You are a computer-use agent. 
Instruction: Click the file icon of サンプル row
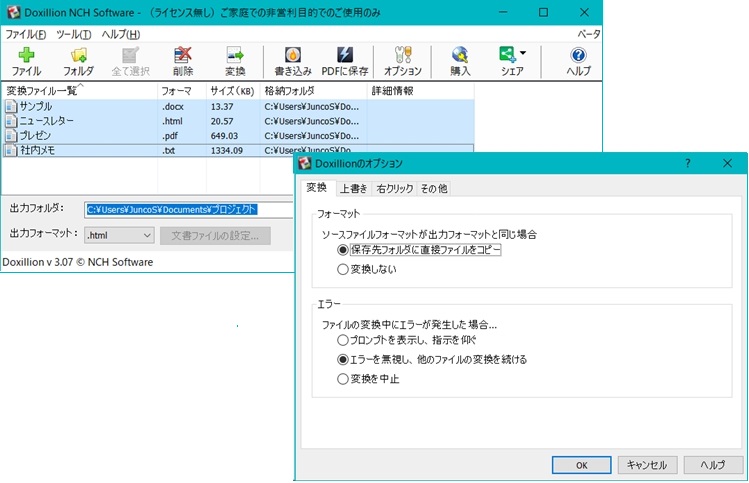click(x=11, y=106)
